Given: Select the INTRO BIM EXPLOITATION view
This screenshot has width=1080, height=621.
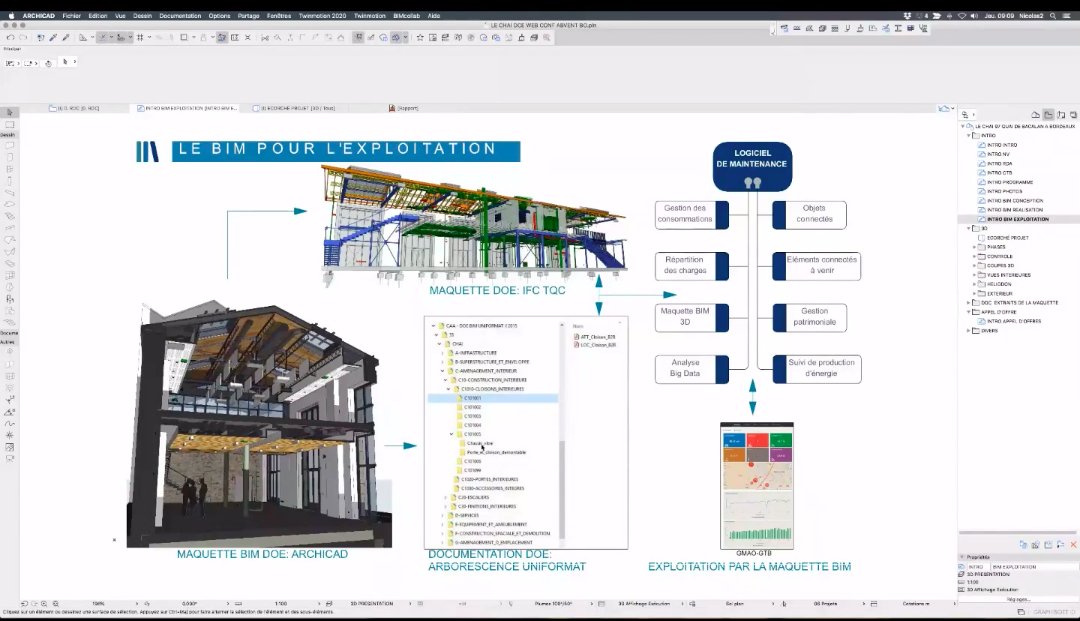Looking at the screenshot, I should pos(1017,219).
